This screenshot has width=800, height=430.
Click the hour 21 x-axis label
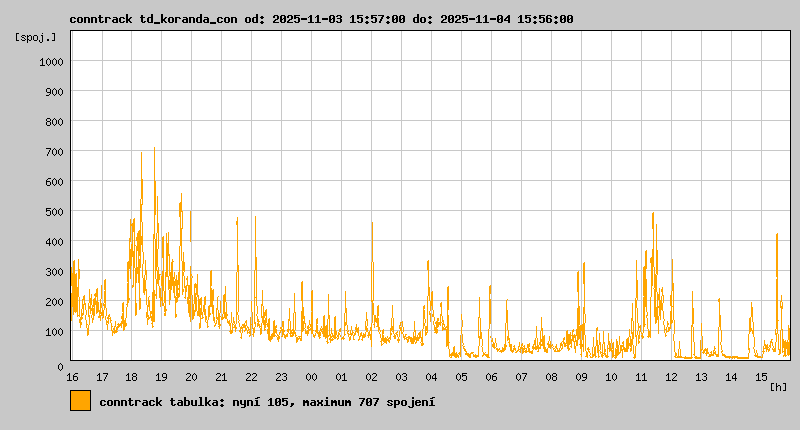click(x=222, y=377)
